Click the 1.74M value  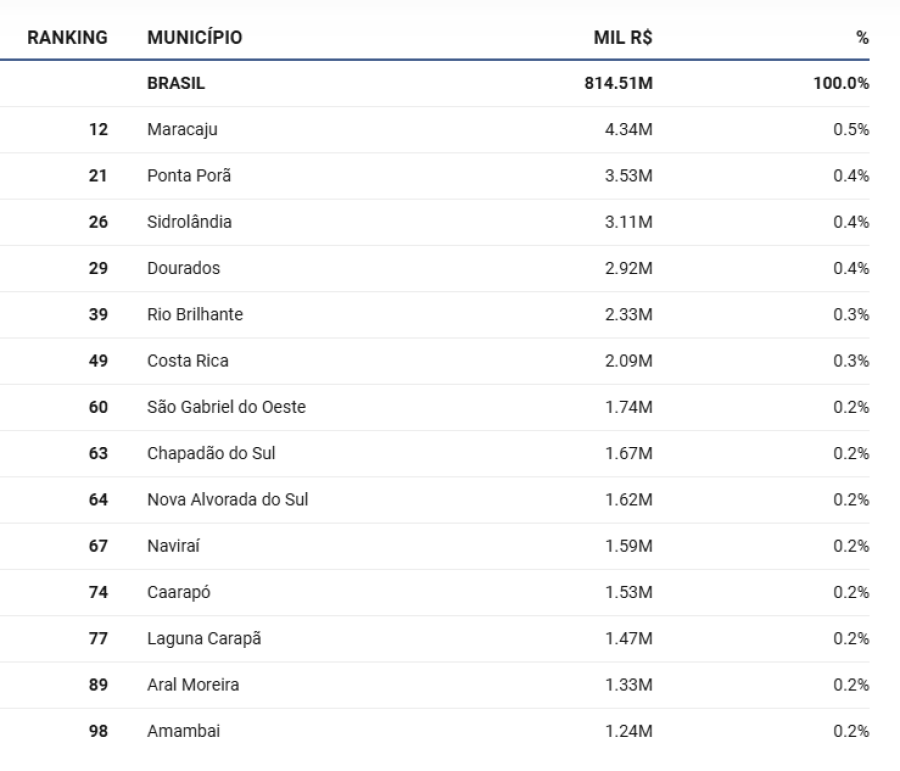[629, 407]
